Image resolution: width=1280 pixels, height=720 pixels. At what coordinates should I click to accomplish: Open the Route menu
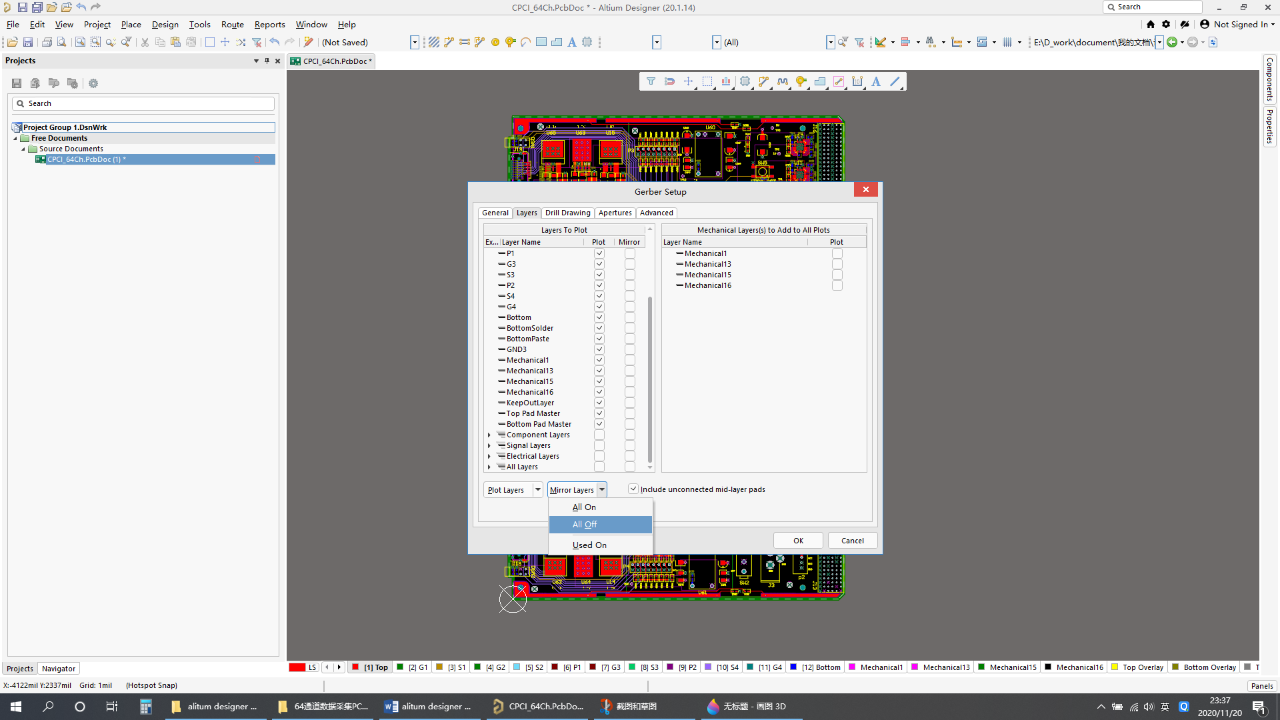232,24
